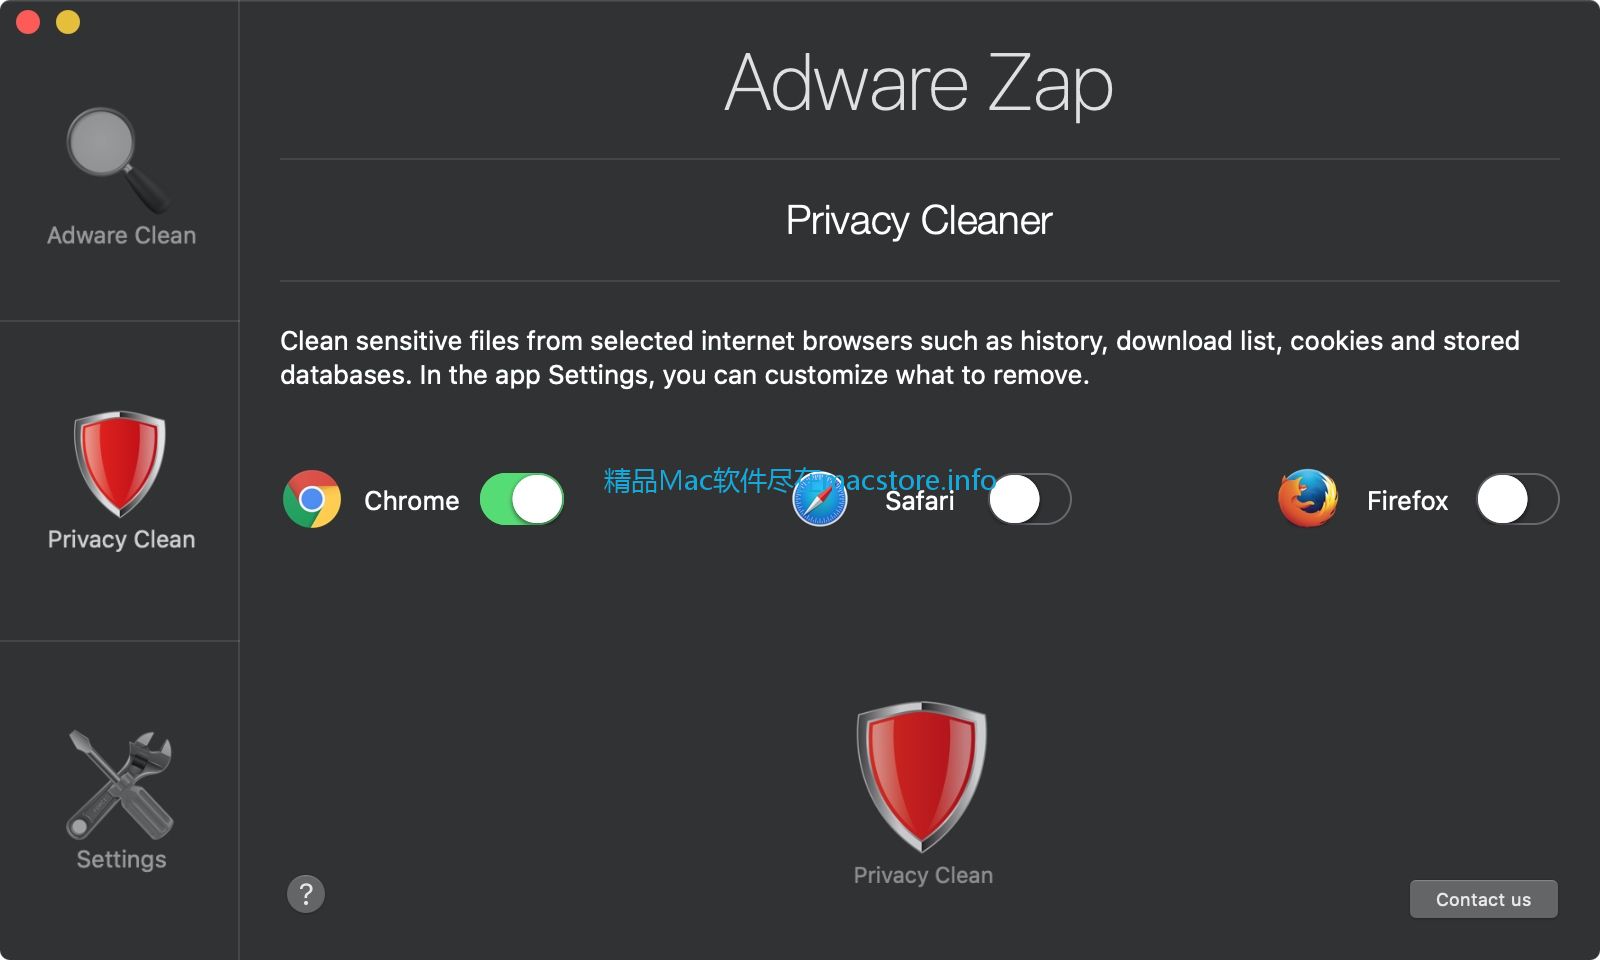Click the Safari compass icon
Viewport: 1600px width, 960px height.
tap(820, 499)
